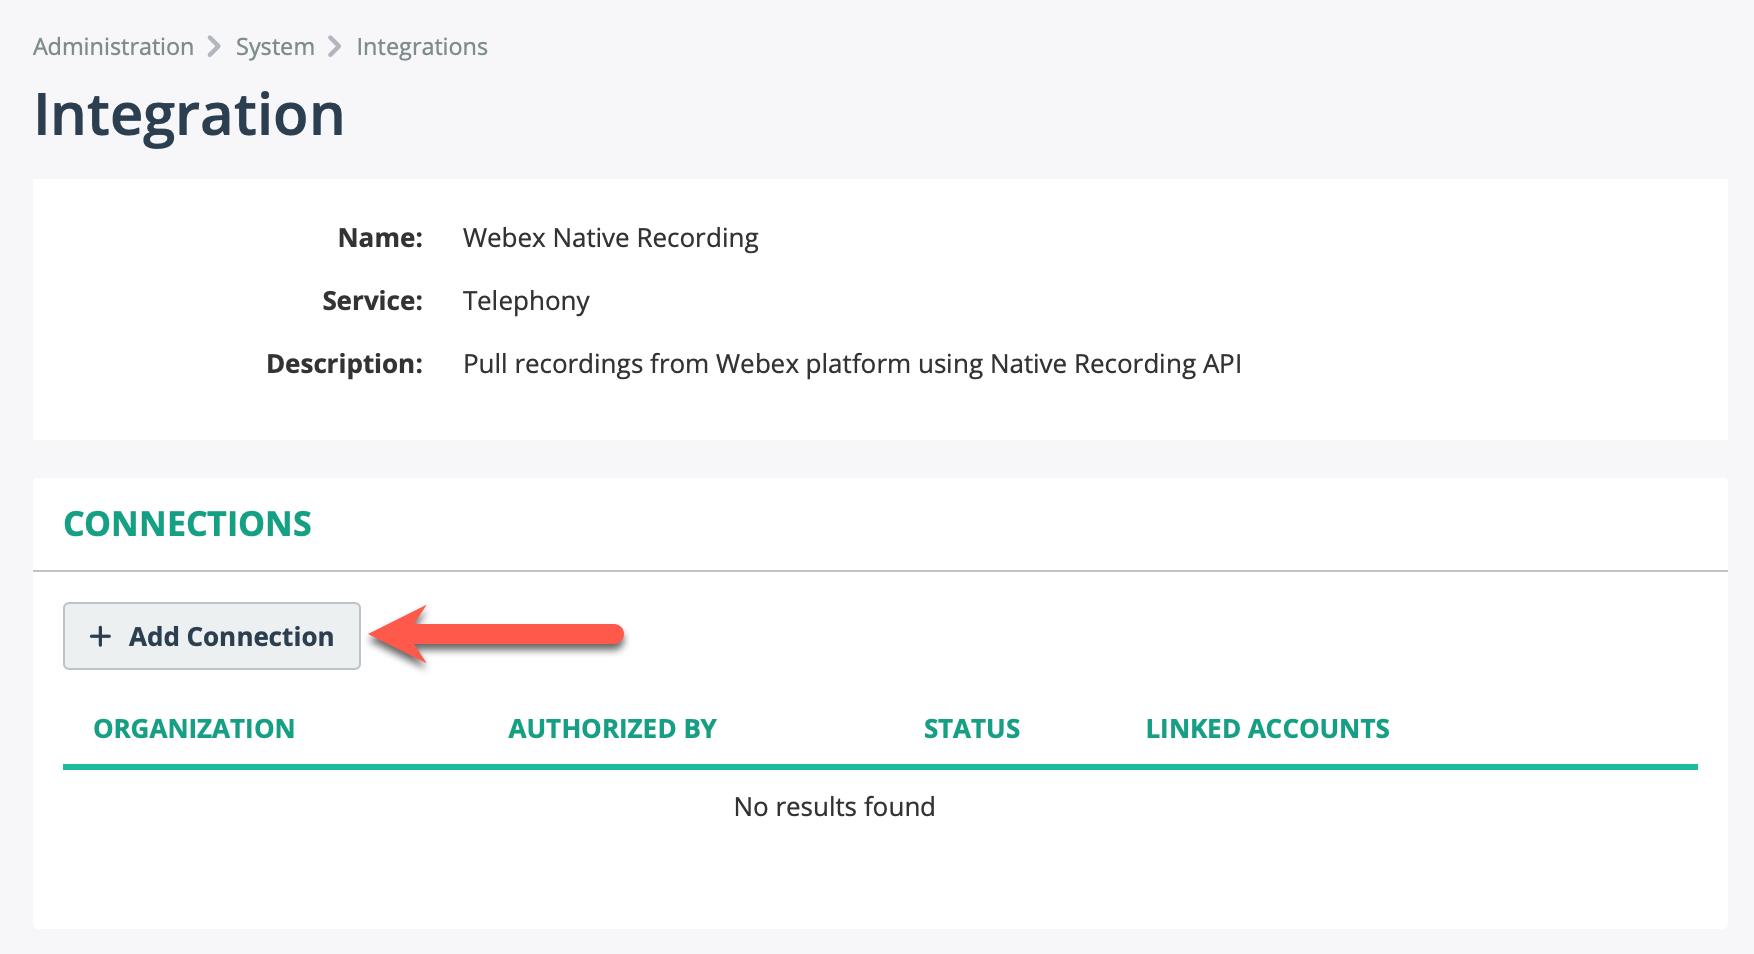Click the LINKED ACCOUNTS column header
Screen dimensions: 1754x954
[1267, 729]
